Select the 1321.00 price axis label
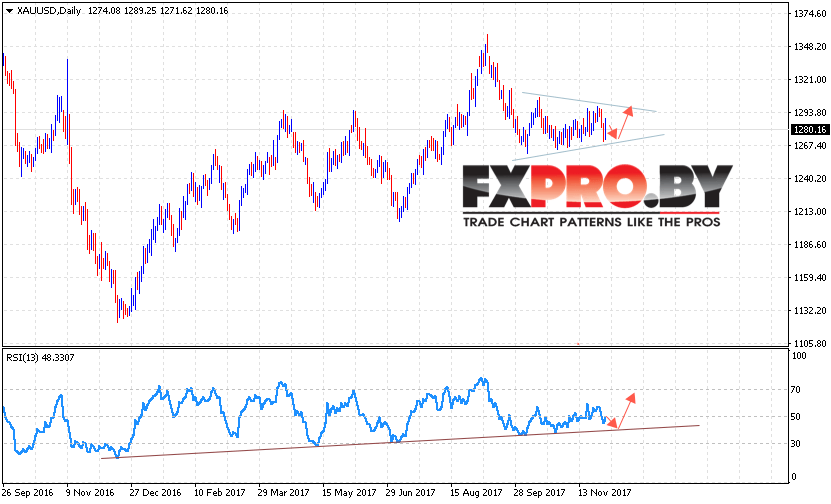Image resolution: width=831 pixels, height=504 pixels. pos(810,79)
